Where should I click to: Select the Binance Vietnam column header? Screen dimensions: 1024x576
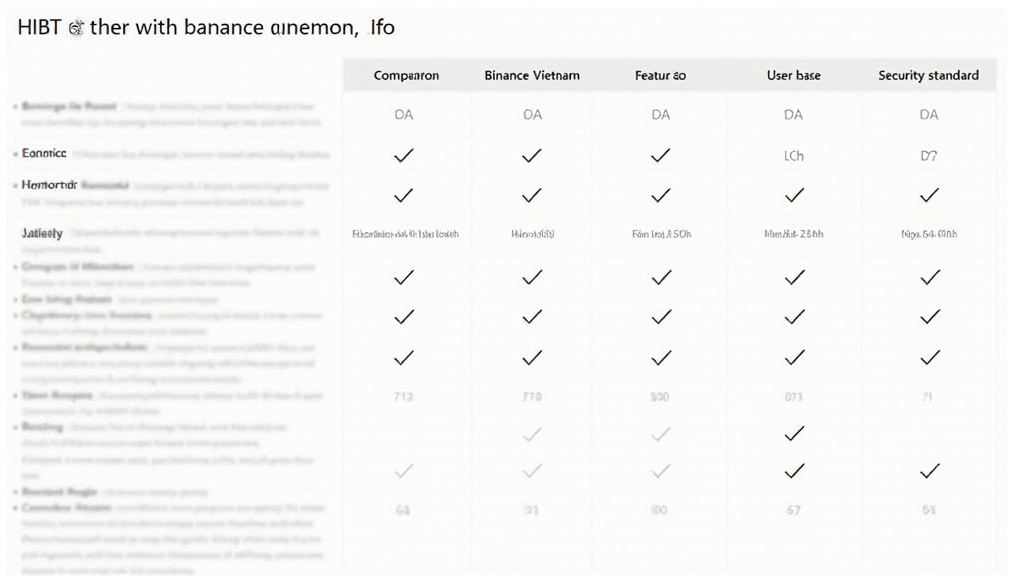532,75
